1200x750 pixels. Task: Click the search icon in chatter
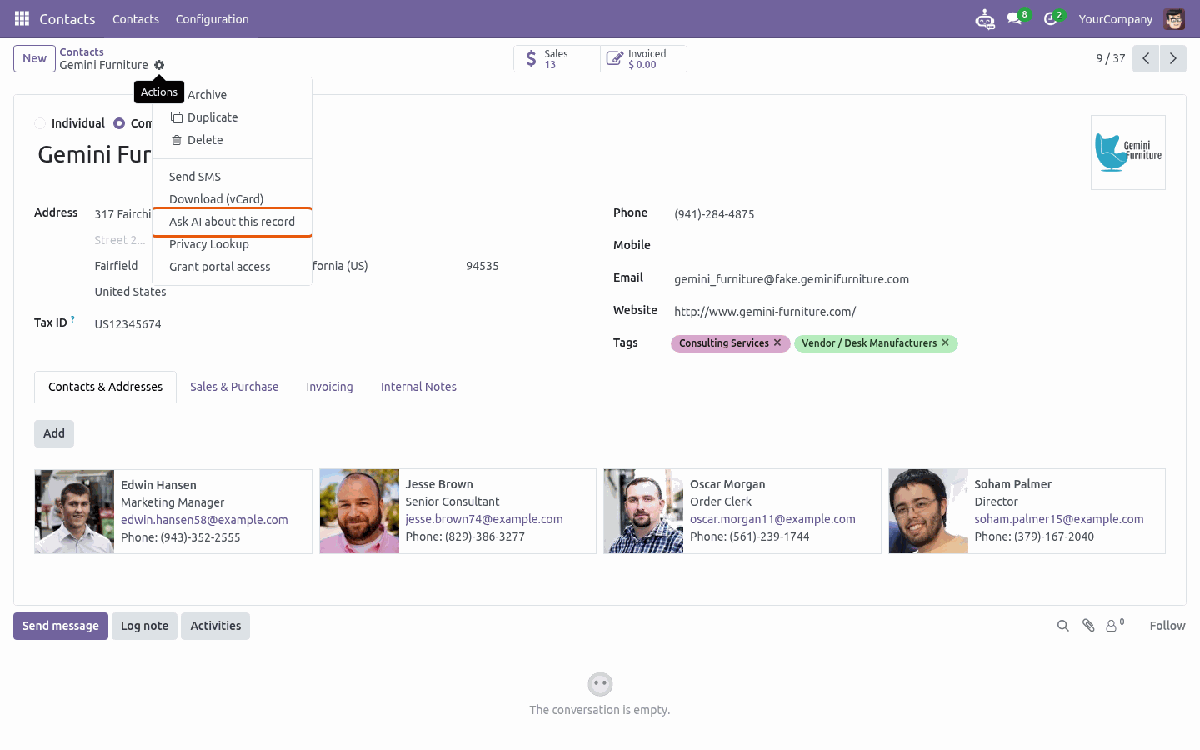1063,626
